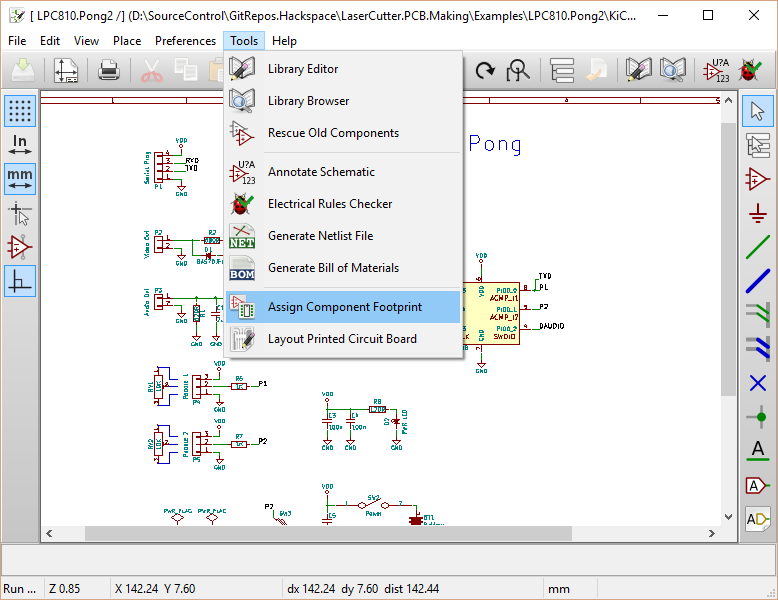Viewport: 778px width, 600px height.
Task: Open the Edit menu
Action: (50, 41)
